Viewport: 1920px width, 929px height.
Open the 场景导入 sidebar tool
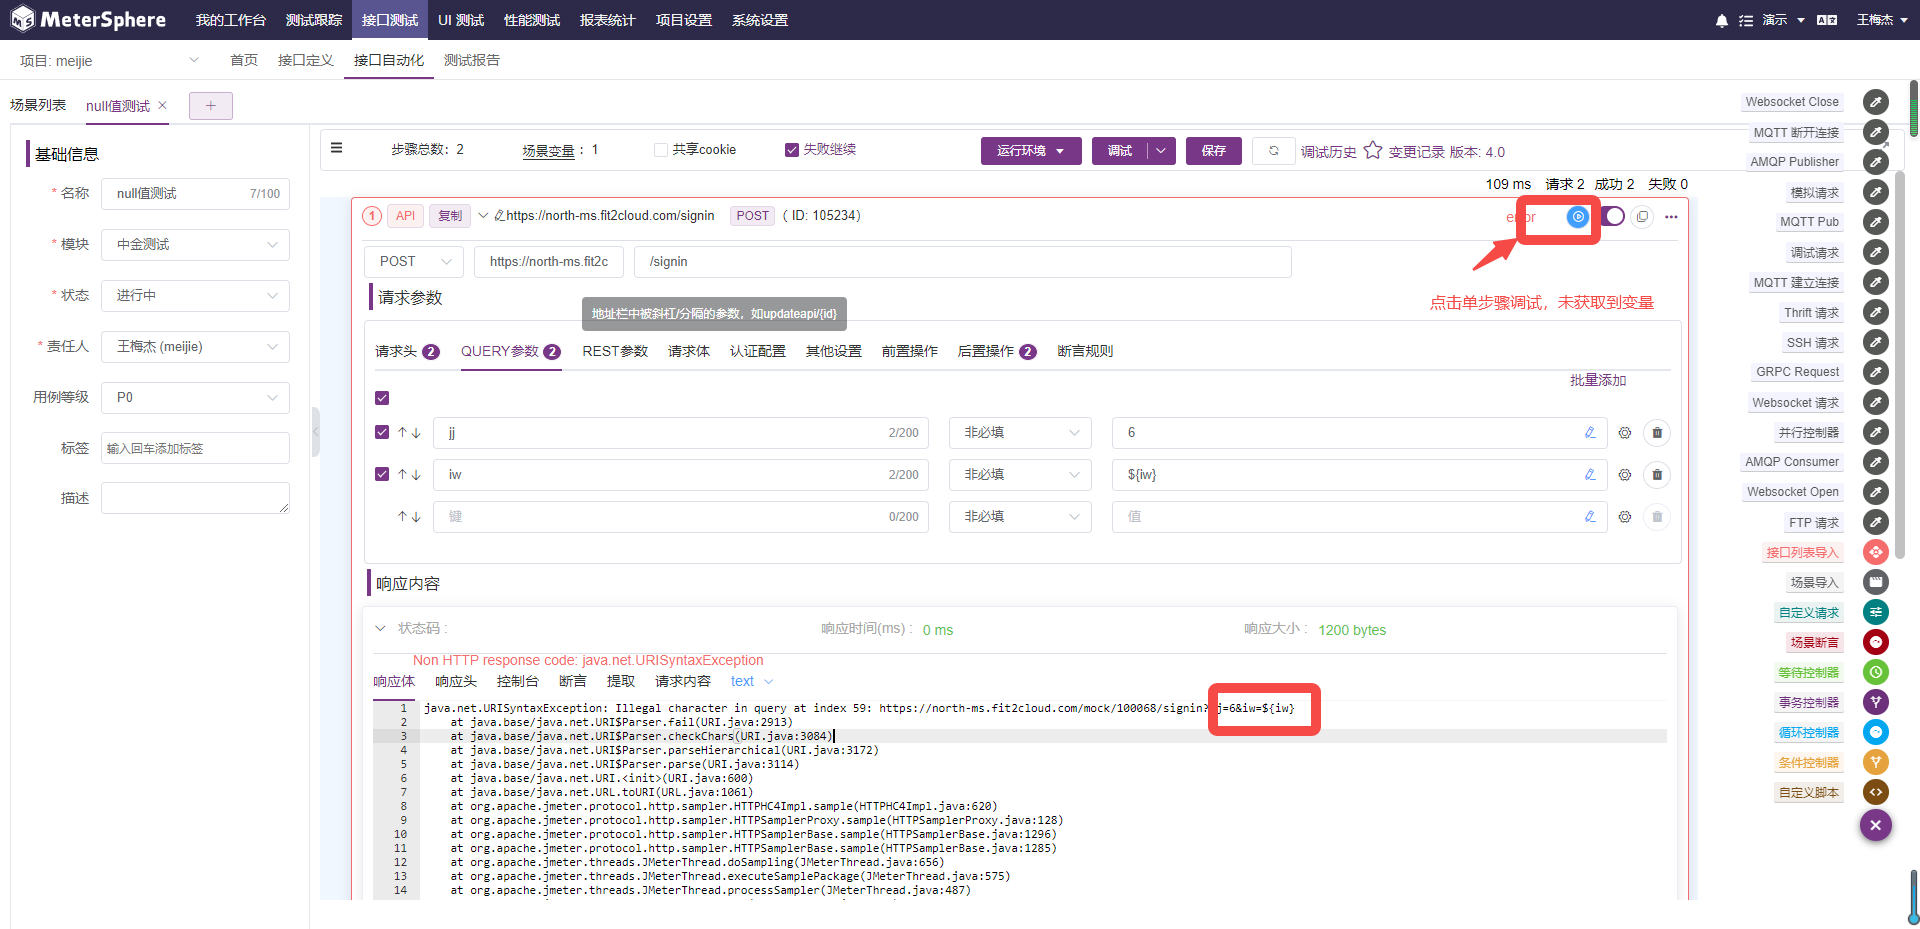(1814, 582)
